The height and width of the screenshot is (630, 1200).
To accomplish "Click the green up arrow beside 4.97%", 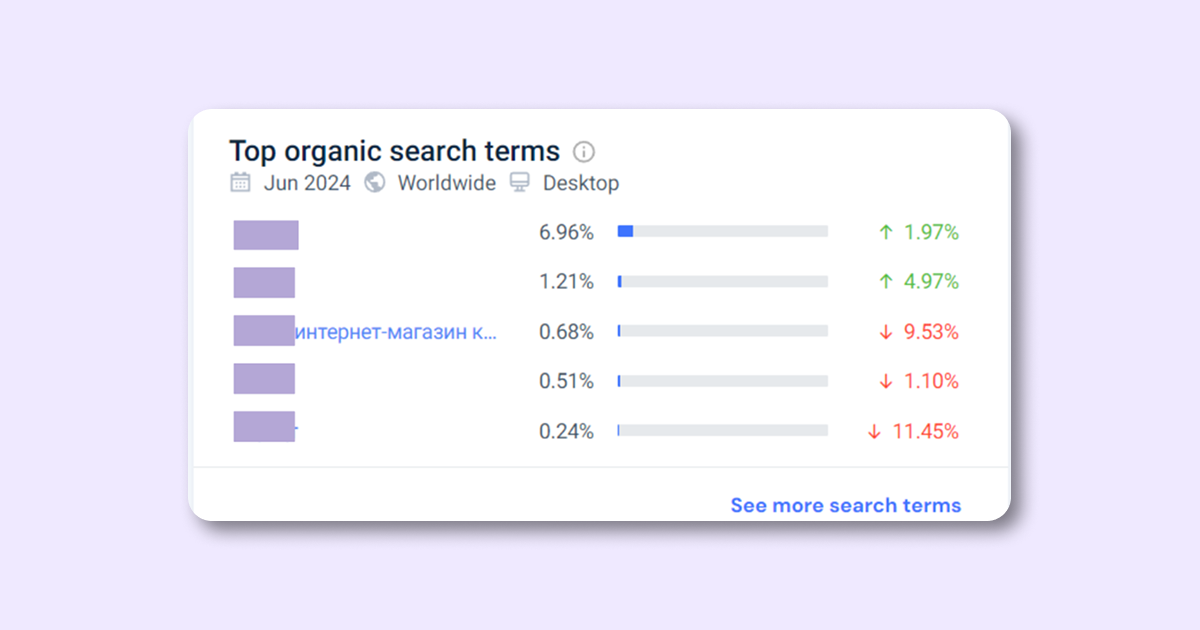I will tap(885, 282).
